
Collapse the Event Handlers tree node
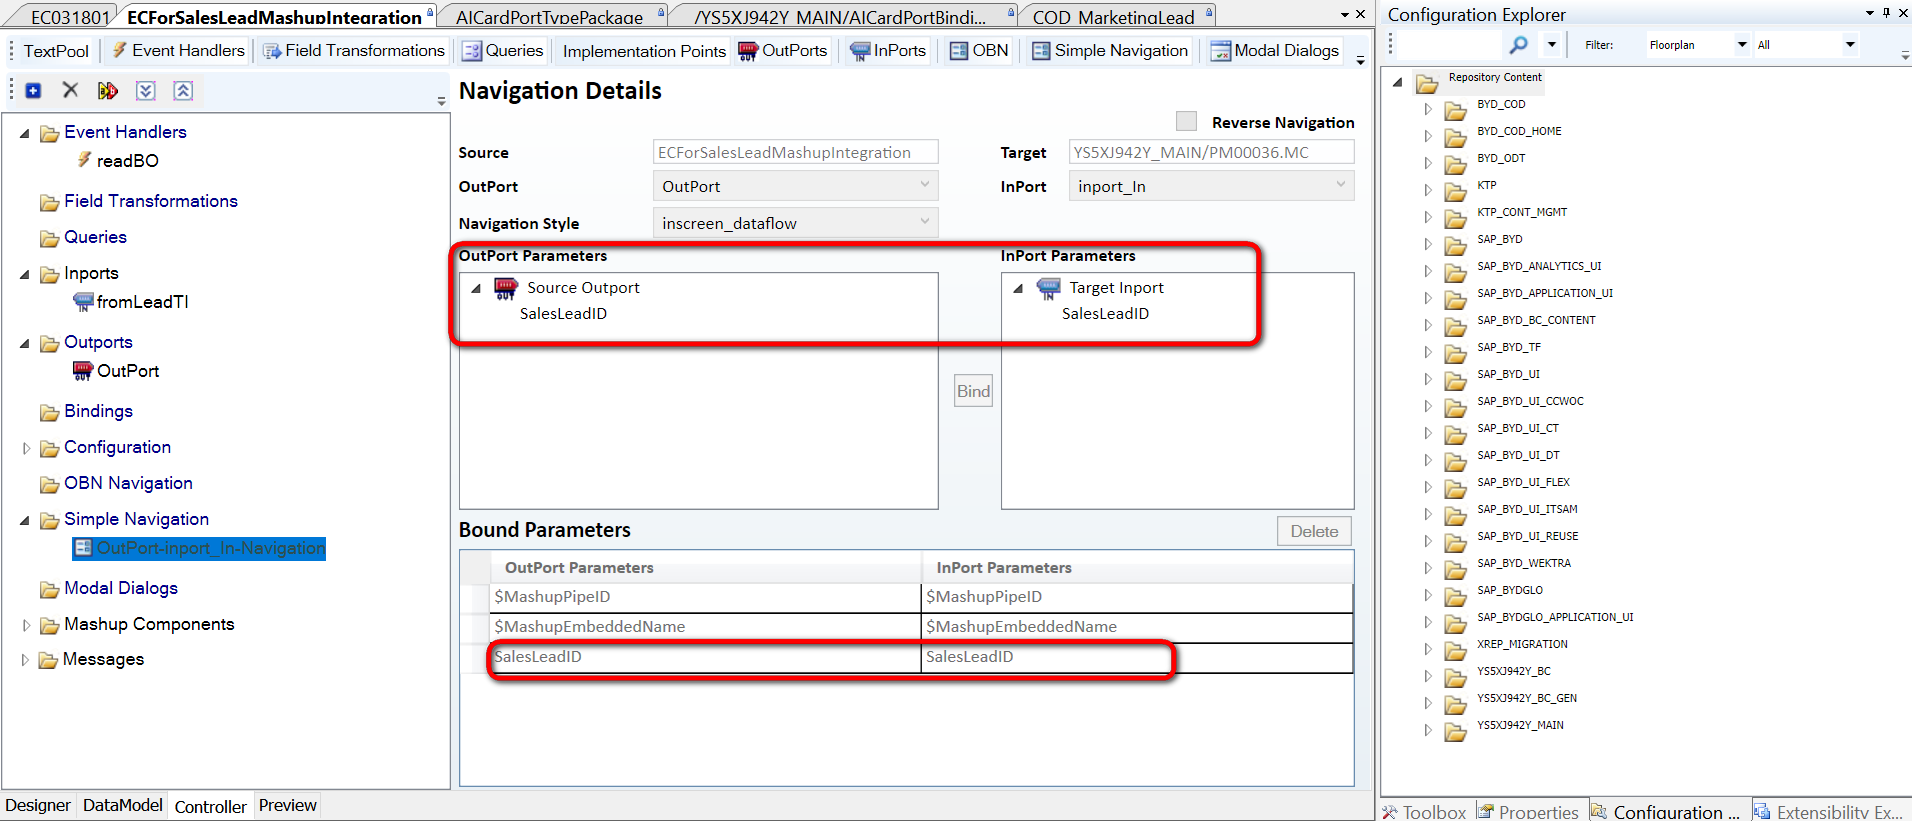pos(25,133)
